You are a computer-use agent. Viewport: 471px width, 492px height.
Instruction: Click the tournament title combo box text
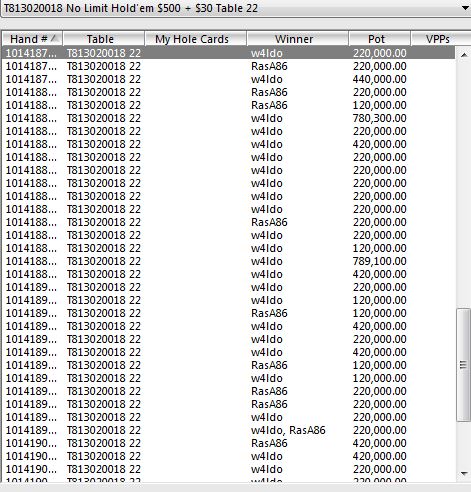131,8
